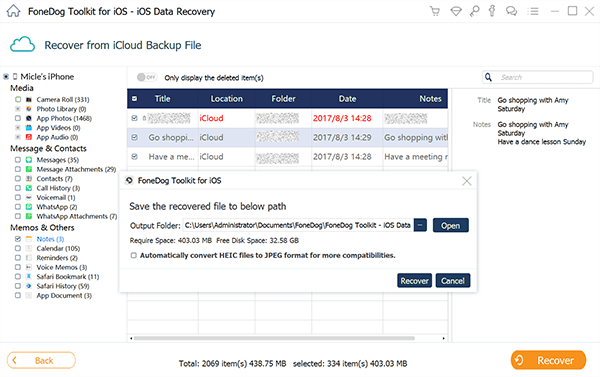Click the search magnifier icon
The image size is (600, 377).
coord(488,77)
